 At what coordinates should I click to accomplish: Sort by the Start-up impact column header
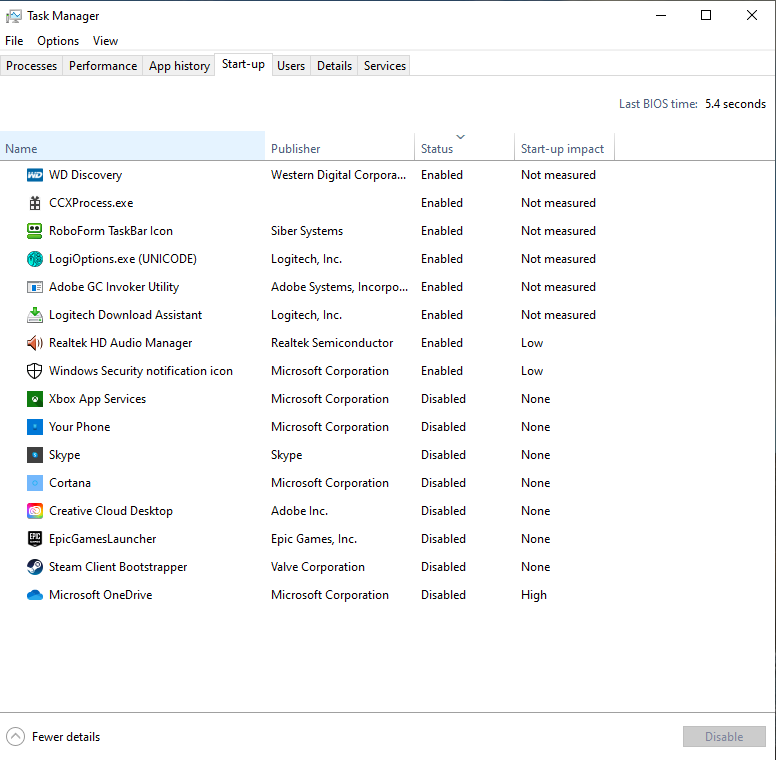pos(564,146)
